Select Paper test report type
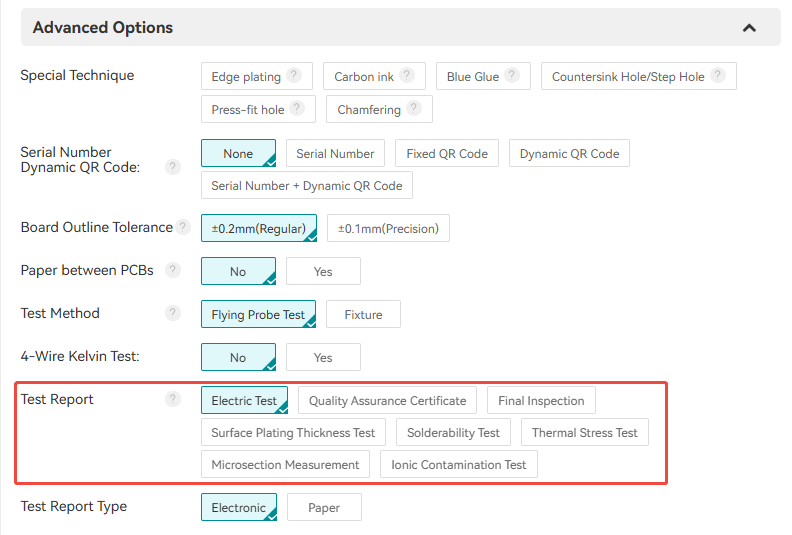This screenshot has height=535, width=792. click(x=324, y=507)
